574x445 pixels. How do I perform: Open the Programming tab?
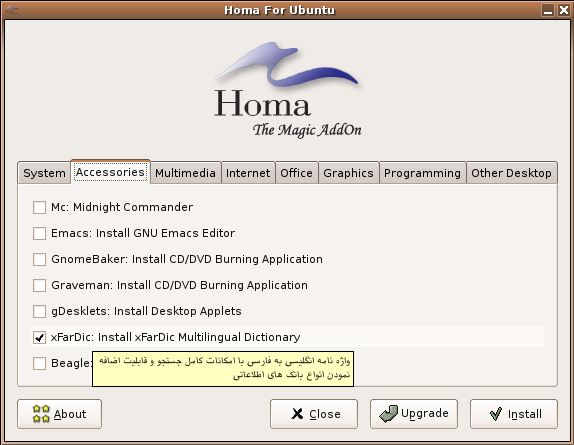point(422,173)
